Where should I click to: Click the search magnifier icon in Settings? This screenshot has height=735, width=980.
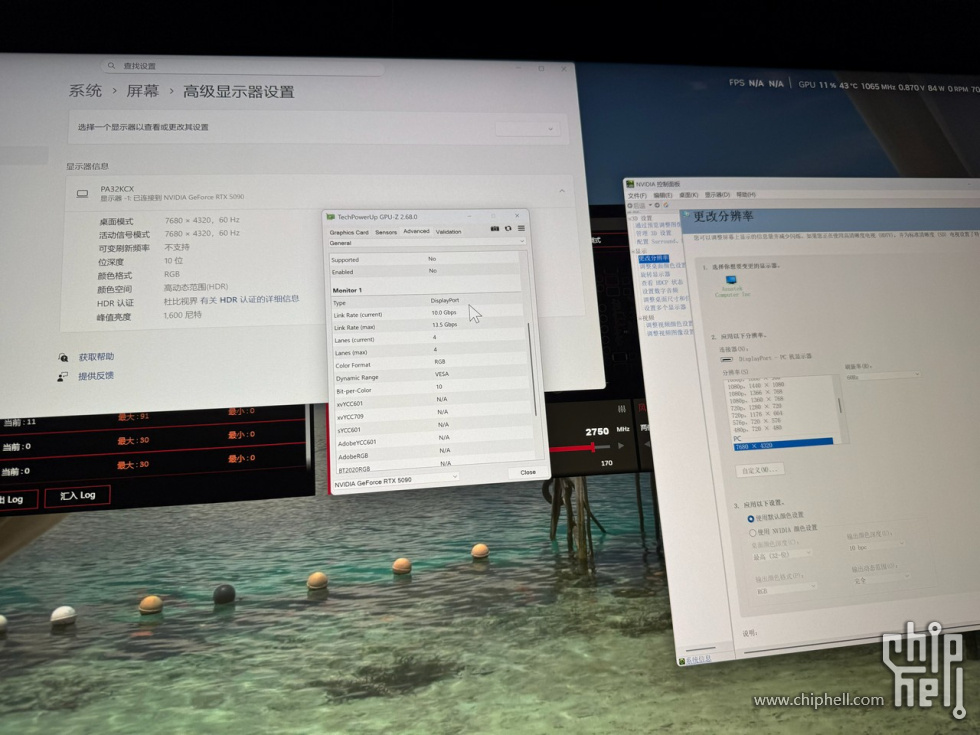coord(112,66)
